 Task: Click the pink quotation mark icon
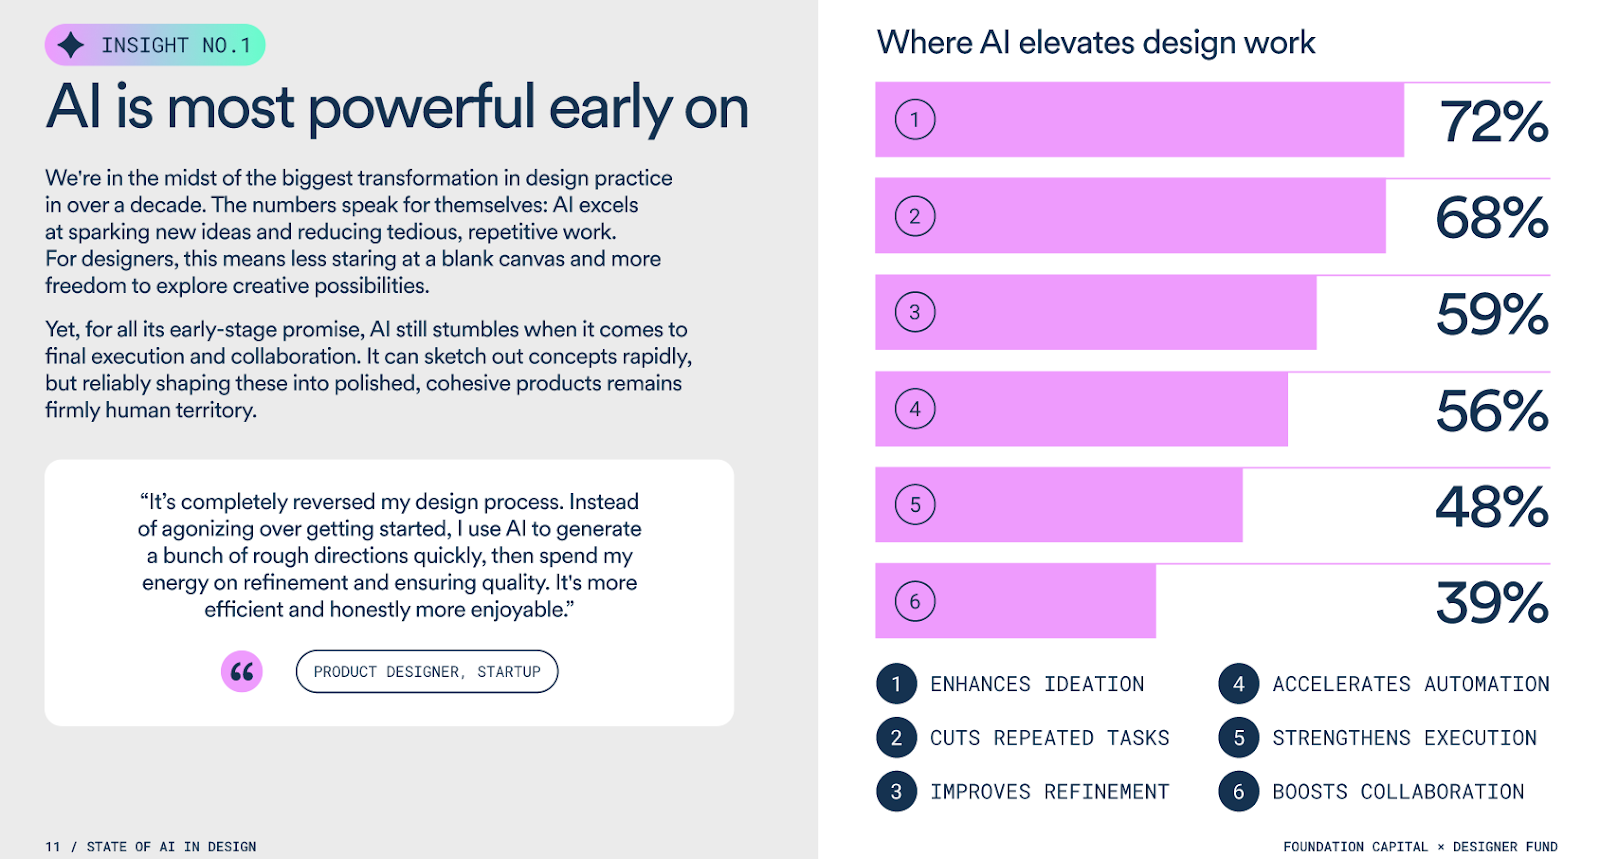pyautogui.click(x=242, y=671)
